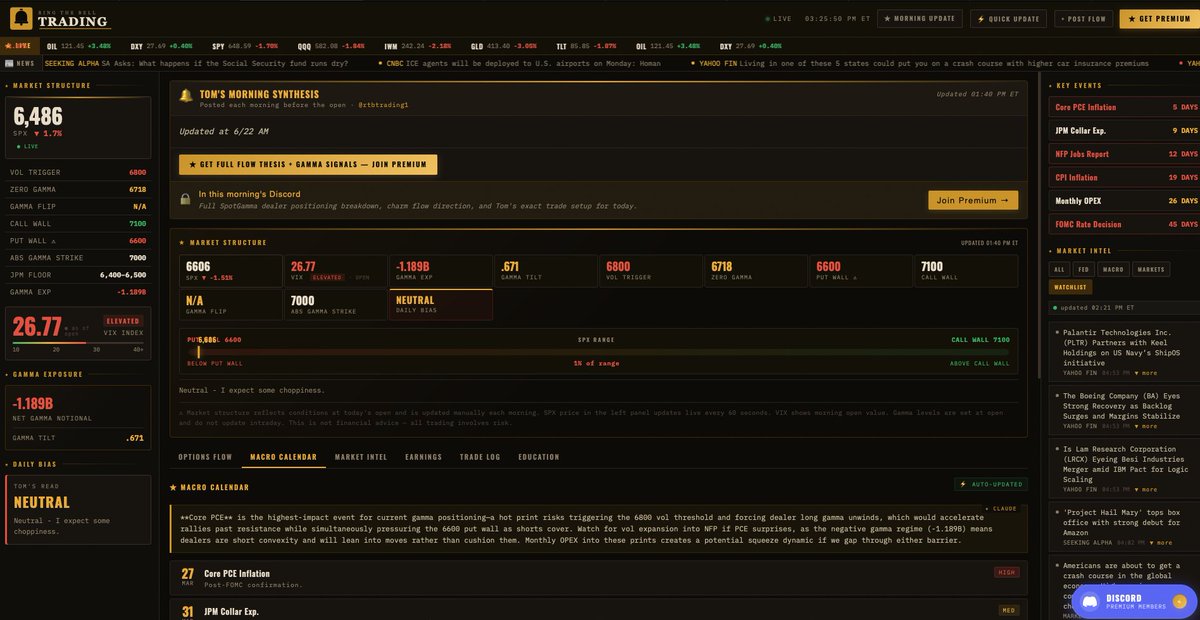
Task: Click the star LIVE badge on the ticker strip
Action: pos(18,46)
